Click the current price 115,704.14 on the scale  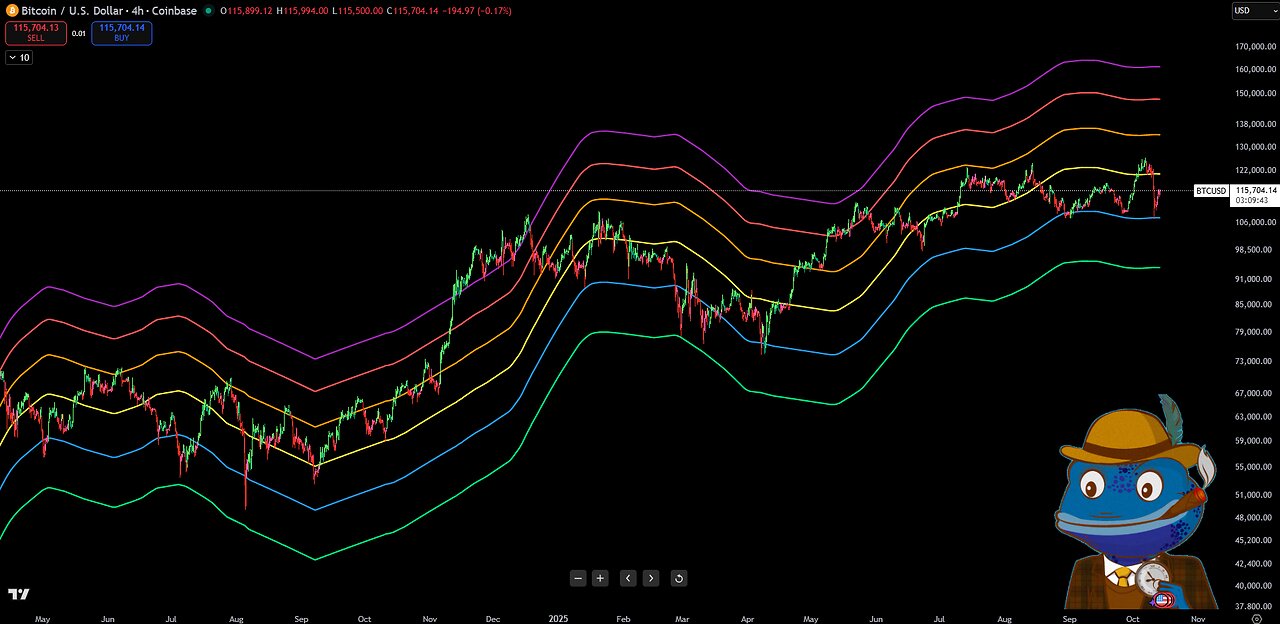coord(1255,189)
